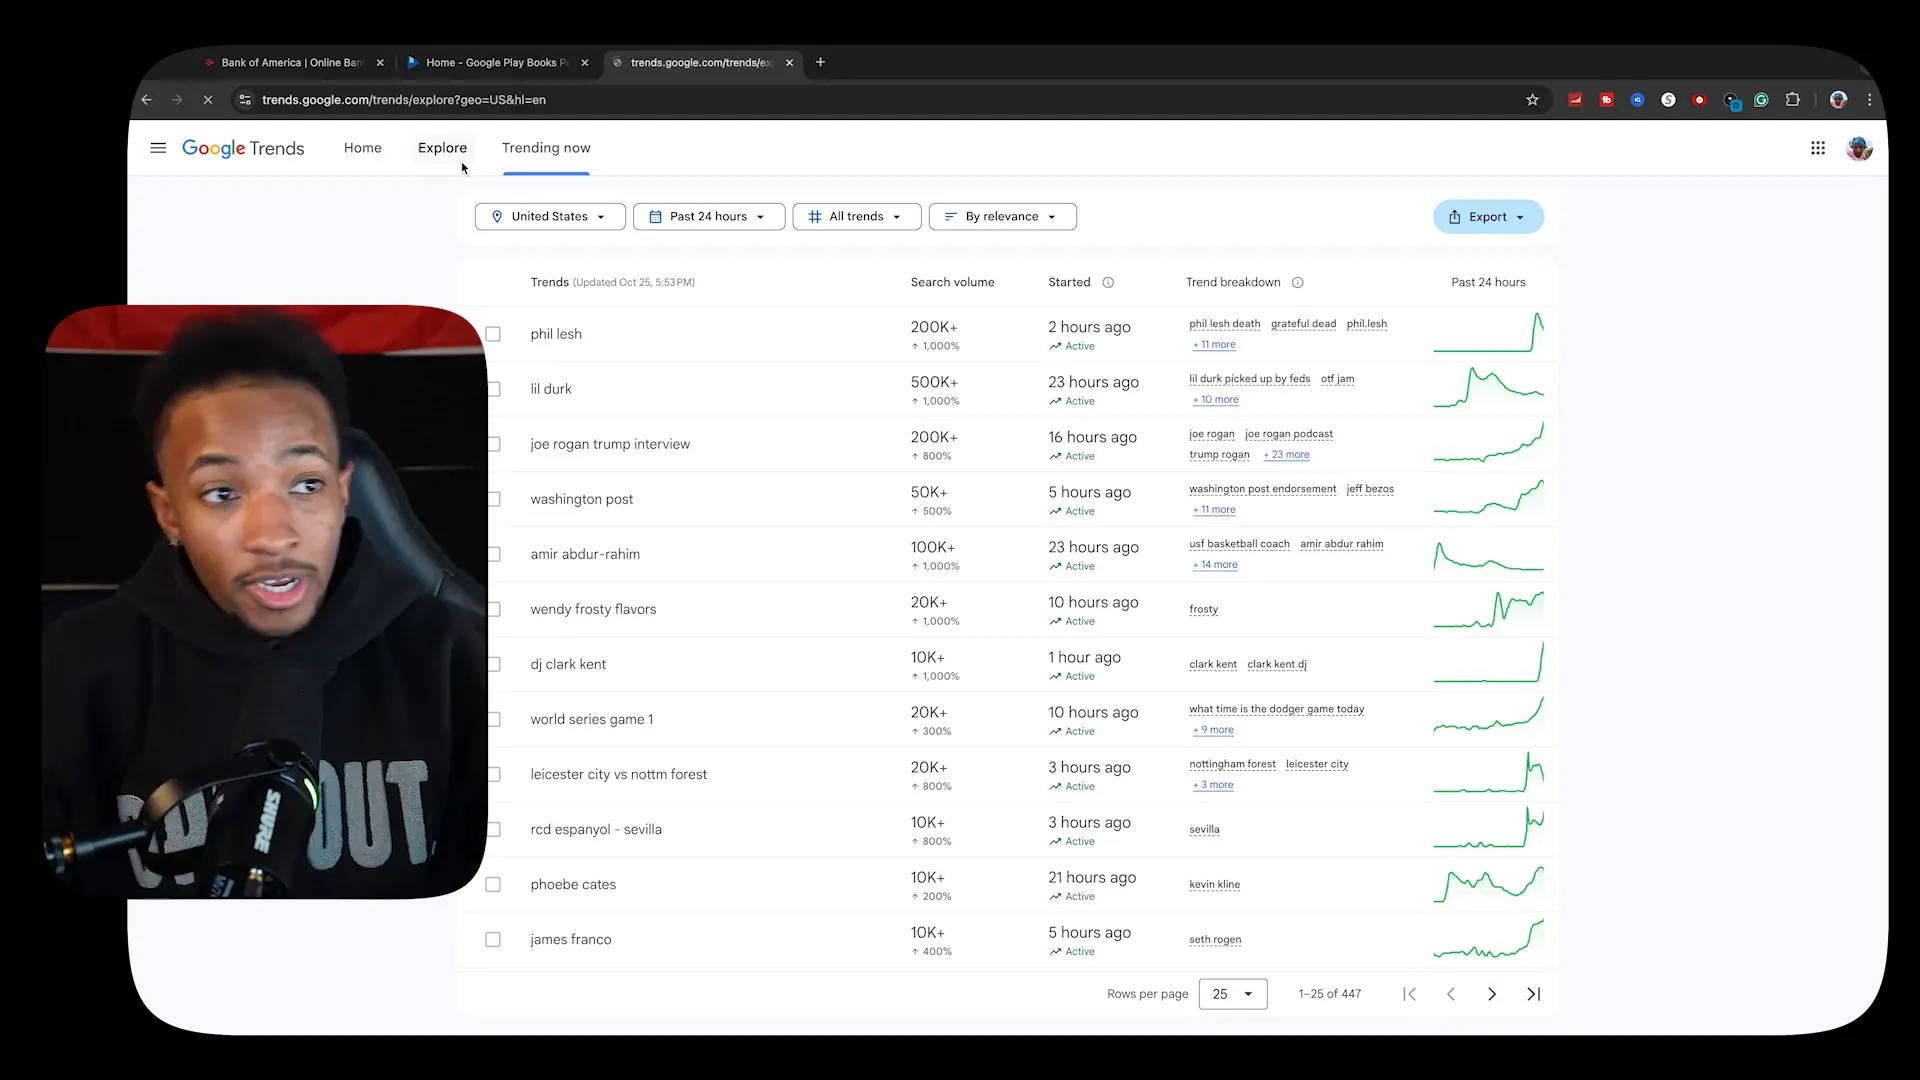
Task: Close the Bank of America tab
Action: coord(380,63)
